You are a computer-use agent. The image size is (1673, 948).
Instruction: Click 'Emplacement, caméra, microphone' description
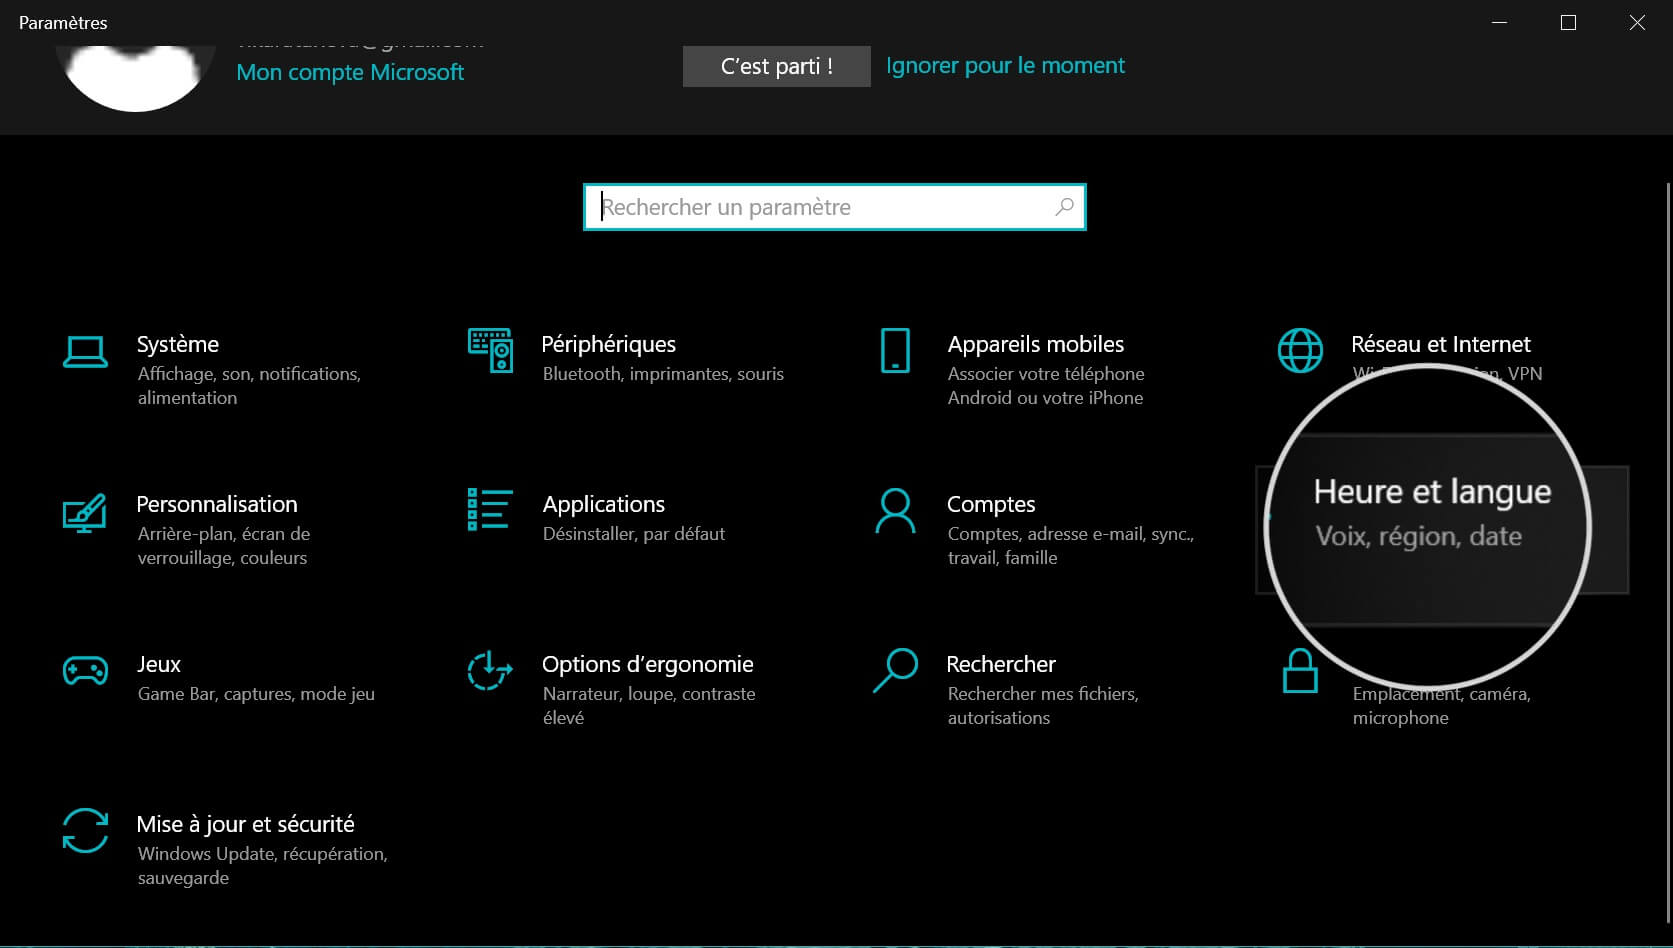pos(1441,705)
